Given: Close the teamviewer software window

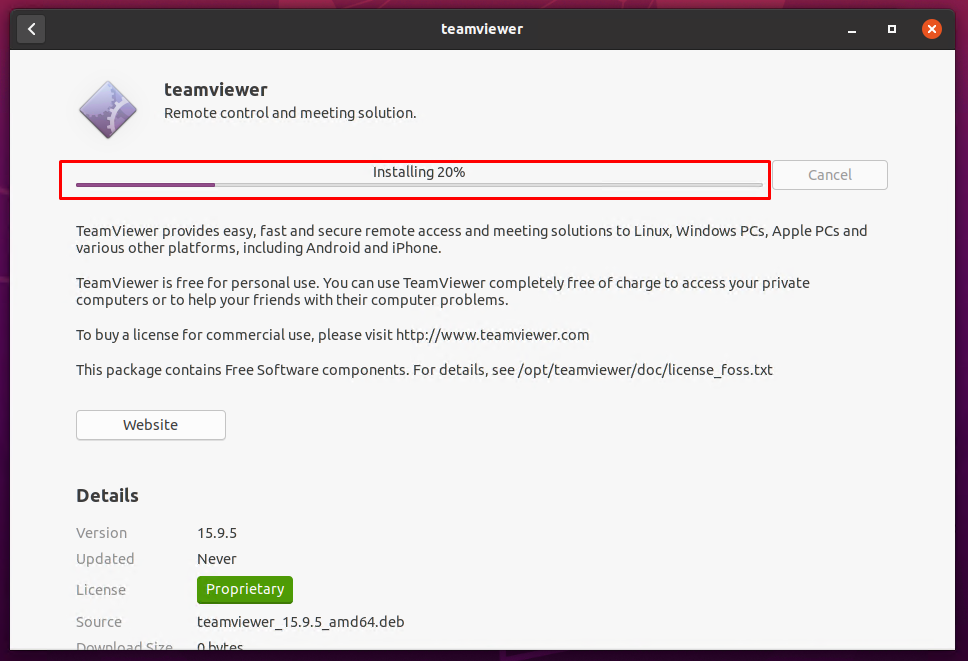Looking at the screenshot, I should (x=932, y=29).
